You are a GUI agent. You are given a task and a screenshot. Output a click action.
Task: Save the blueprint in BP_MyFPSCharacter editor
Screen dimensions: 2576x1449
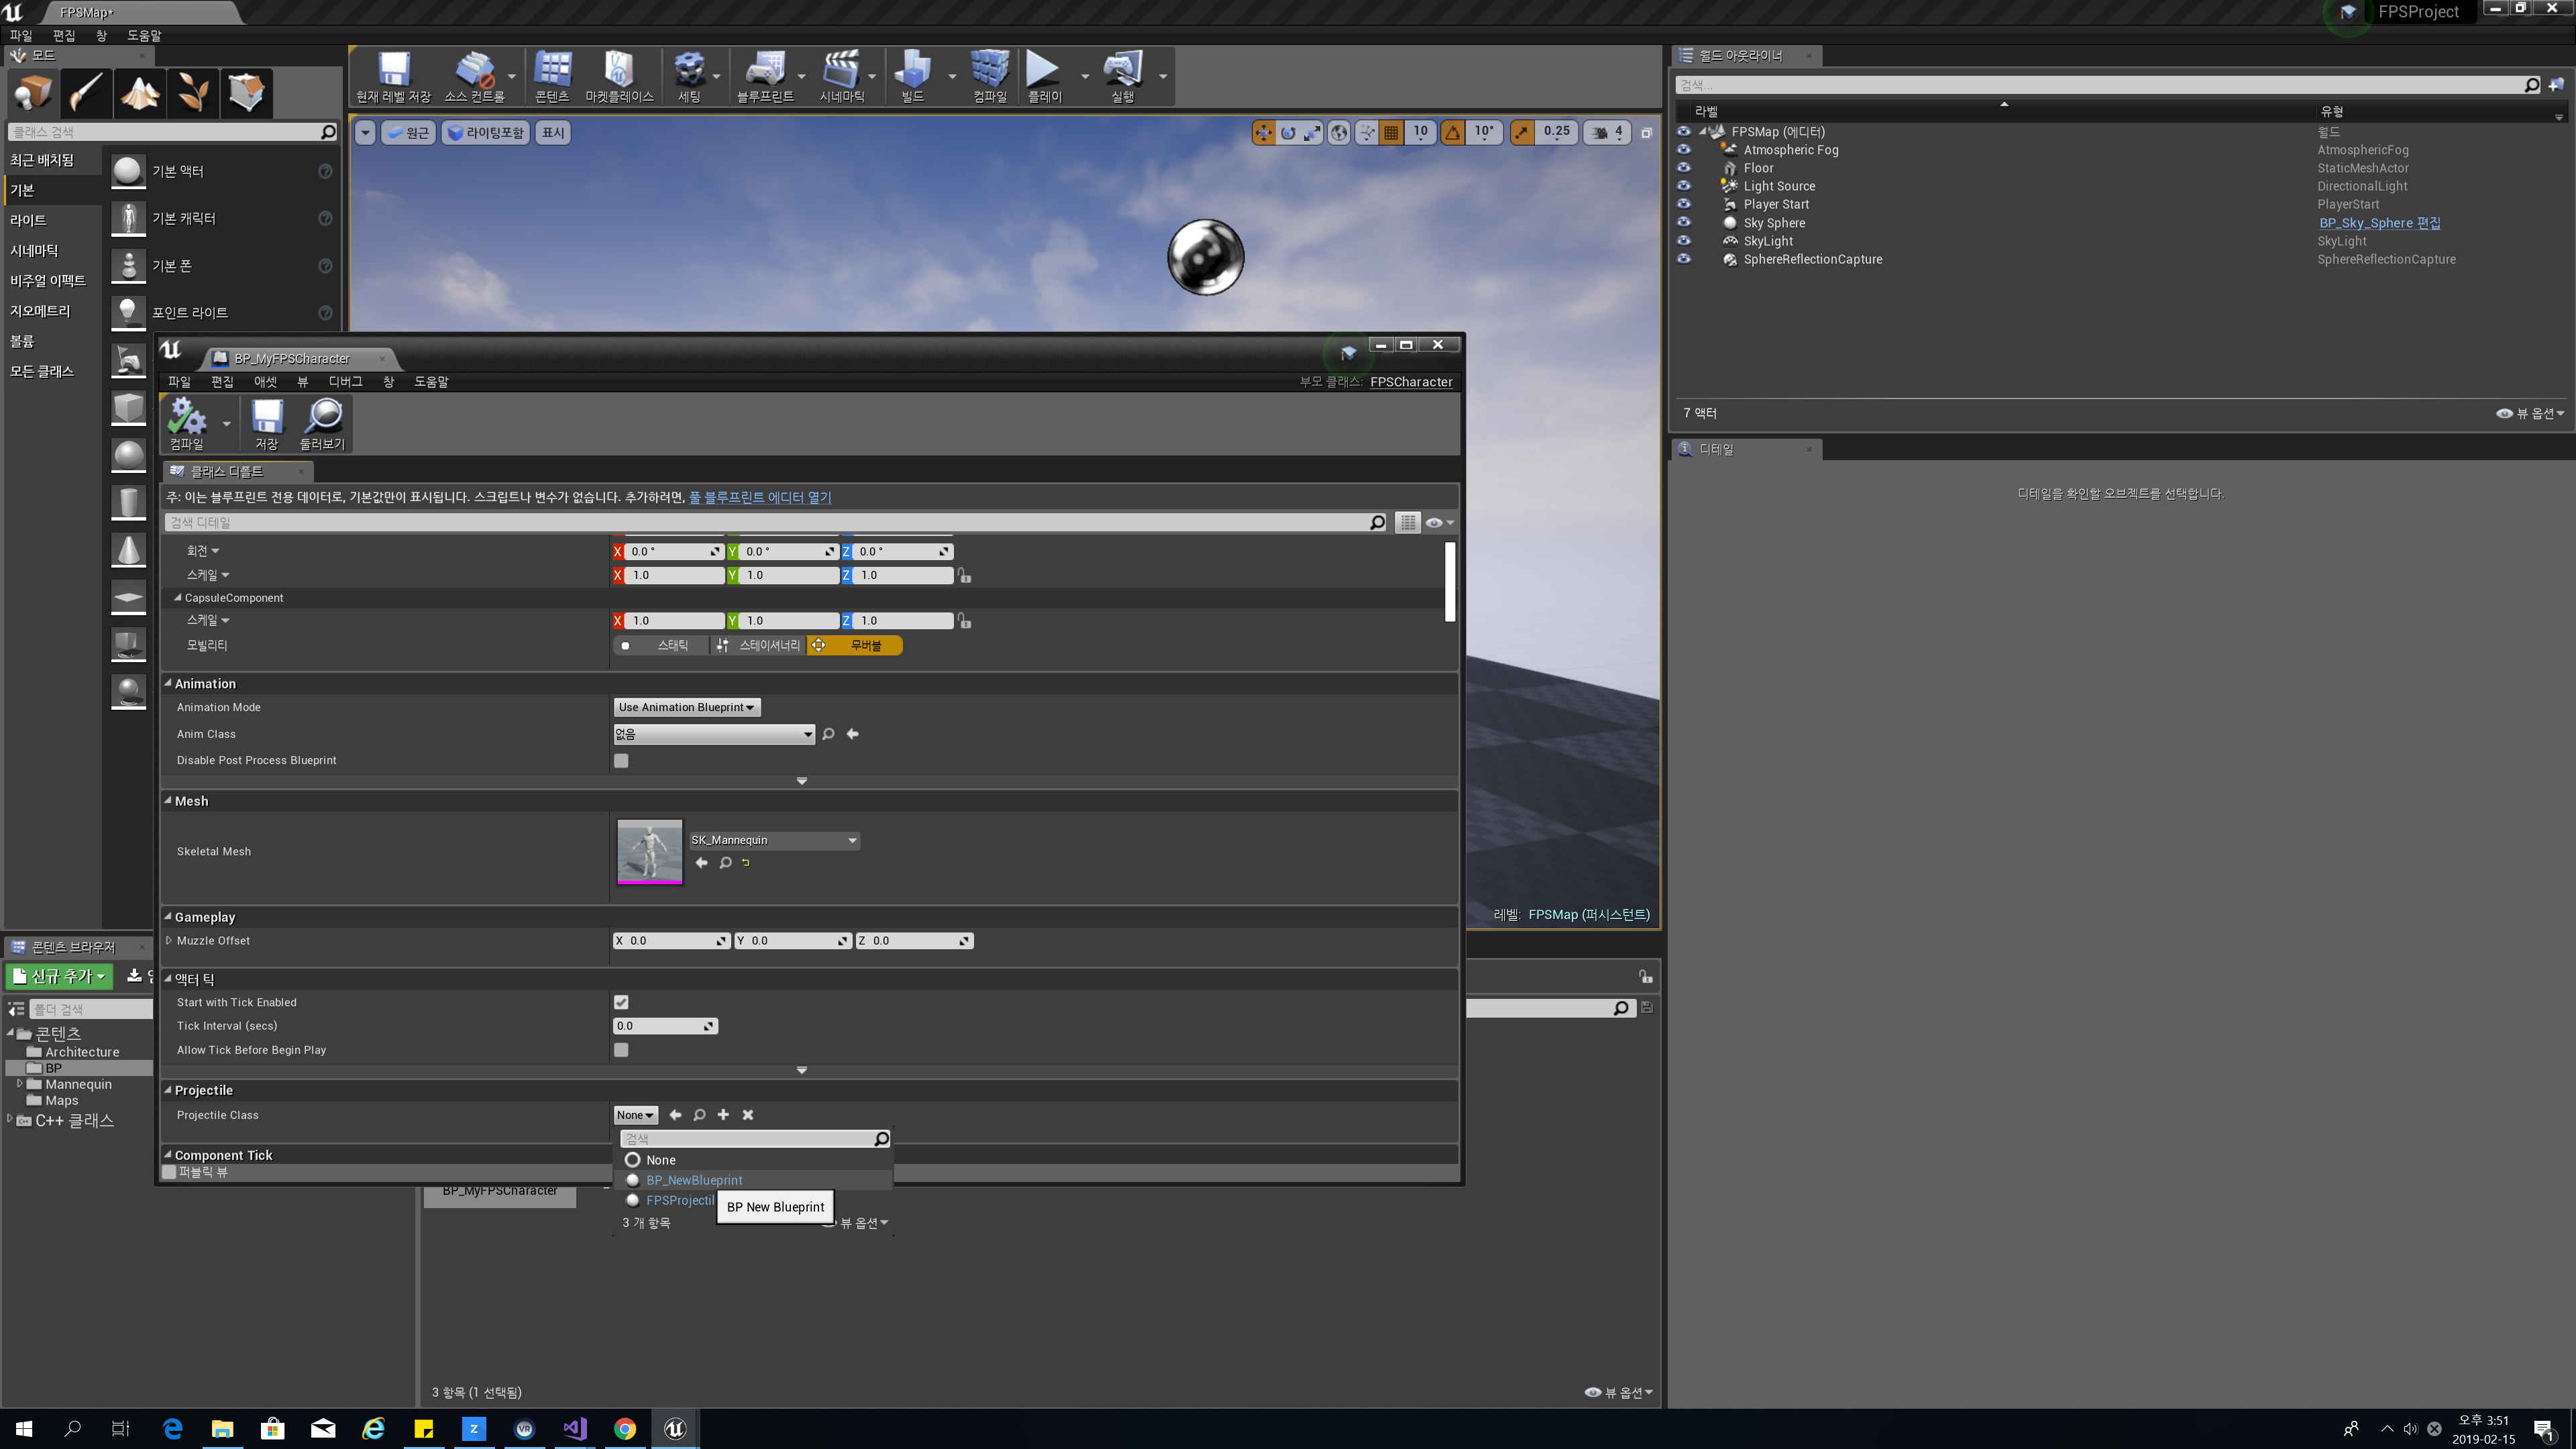pyautogui.click(x=266, y=423)
